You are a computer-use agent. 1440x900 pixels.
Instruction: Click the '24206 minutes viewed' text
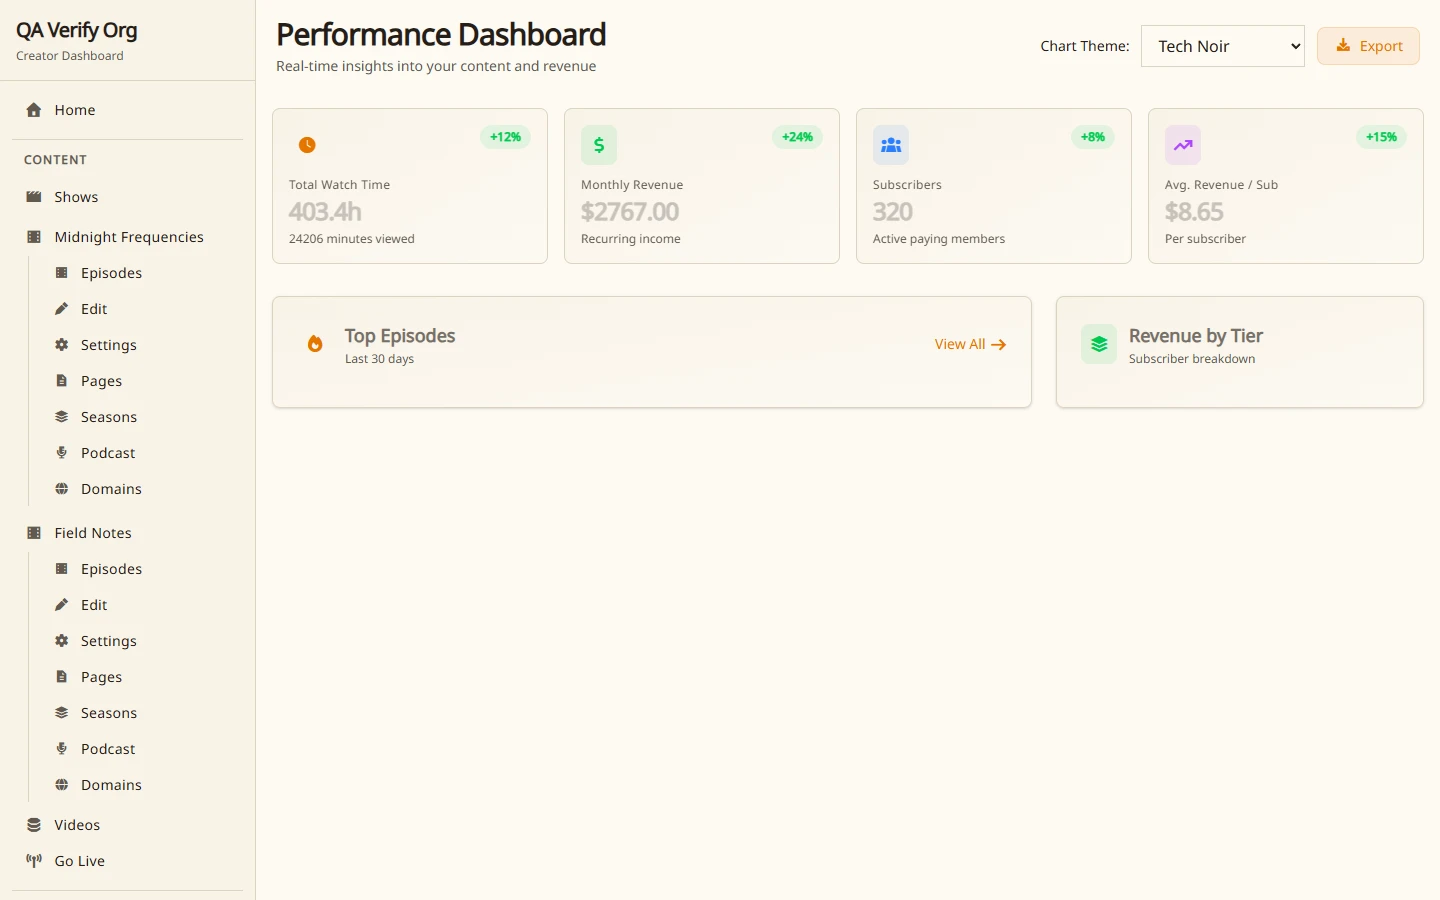[x=352, y=239]
